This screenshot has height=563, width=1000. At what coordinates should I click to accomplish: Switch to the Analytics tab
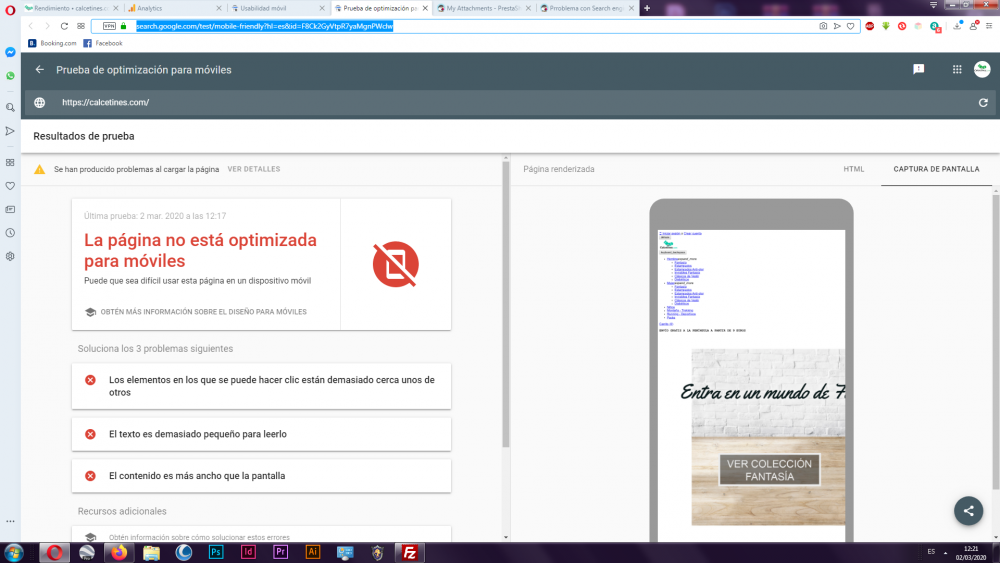click(172, 8)
